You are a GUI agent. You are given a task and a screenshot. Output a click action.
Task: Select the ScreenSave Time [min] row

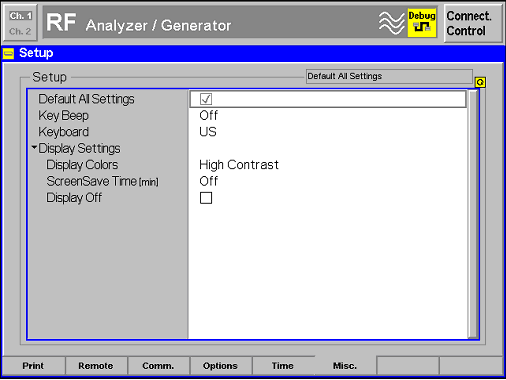tap(247, 181)
